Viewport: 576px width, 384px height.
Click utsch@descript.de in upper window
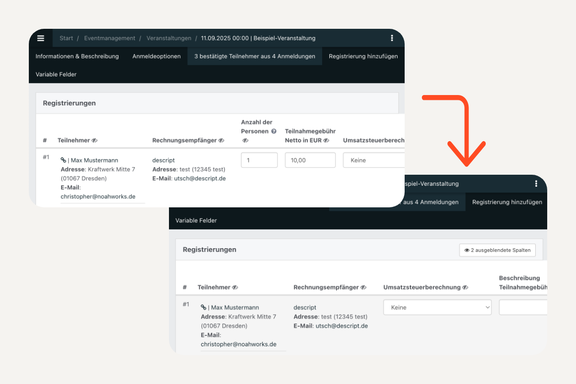tap(199, 179)
